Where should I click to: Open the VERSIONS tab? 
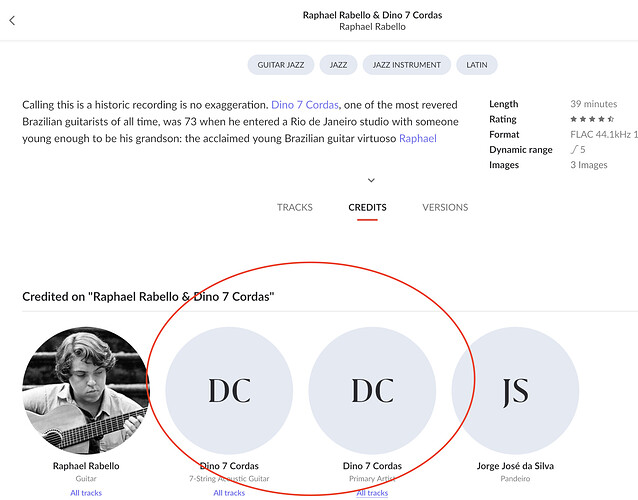tap(445, 207)
